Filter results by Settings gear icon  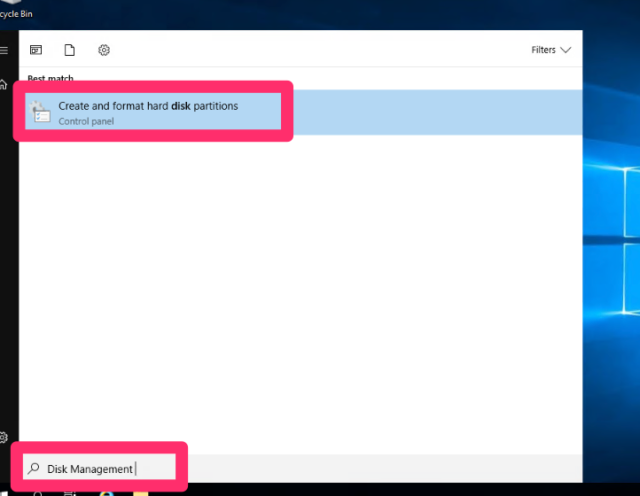pos(104,50)
